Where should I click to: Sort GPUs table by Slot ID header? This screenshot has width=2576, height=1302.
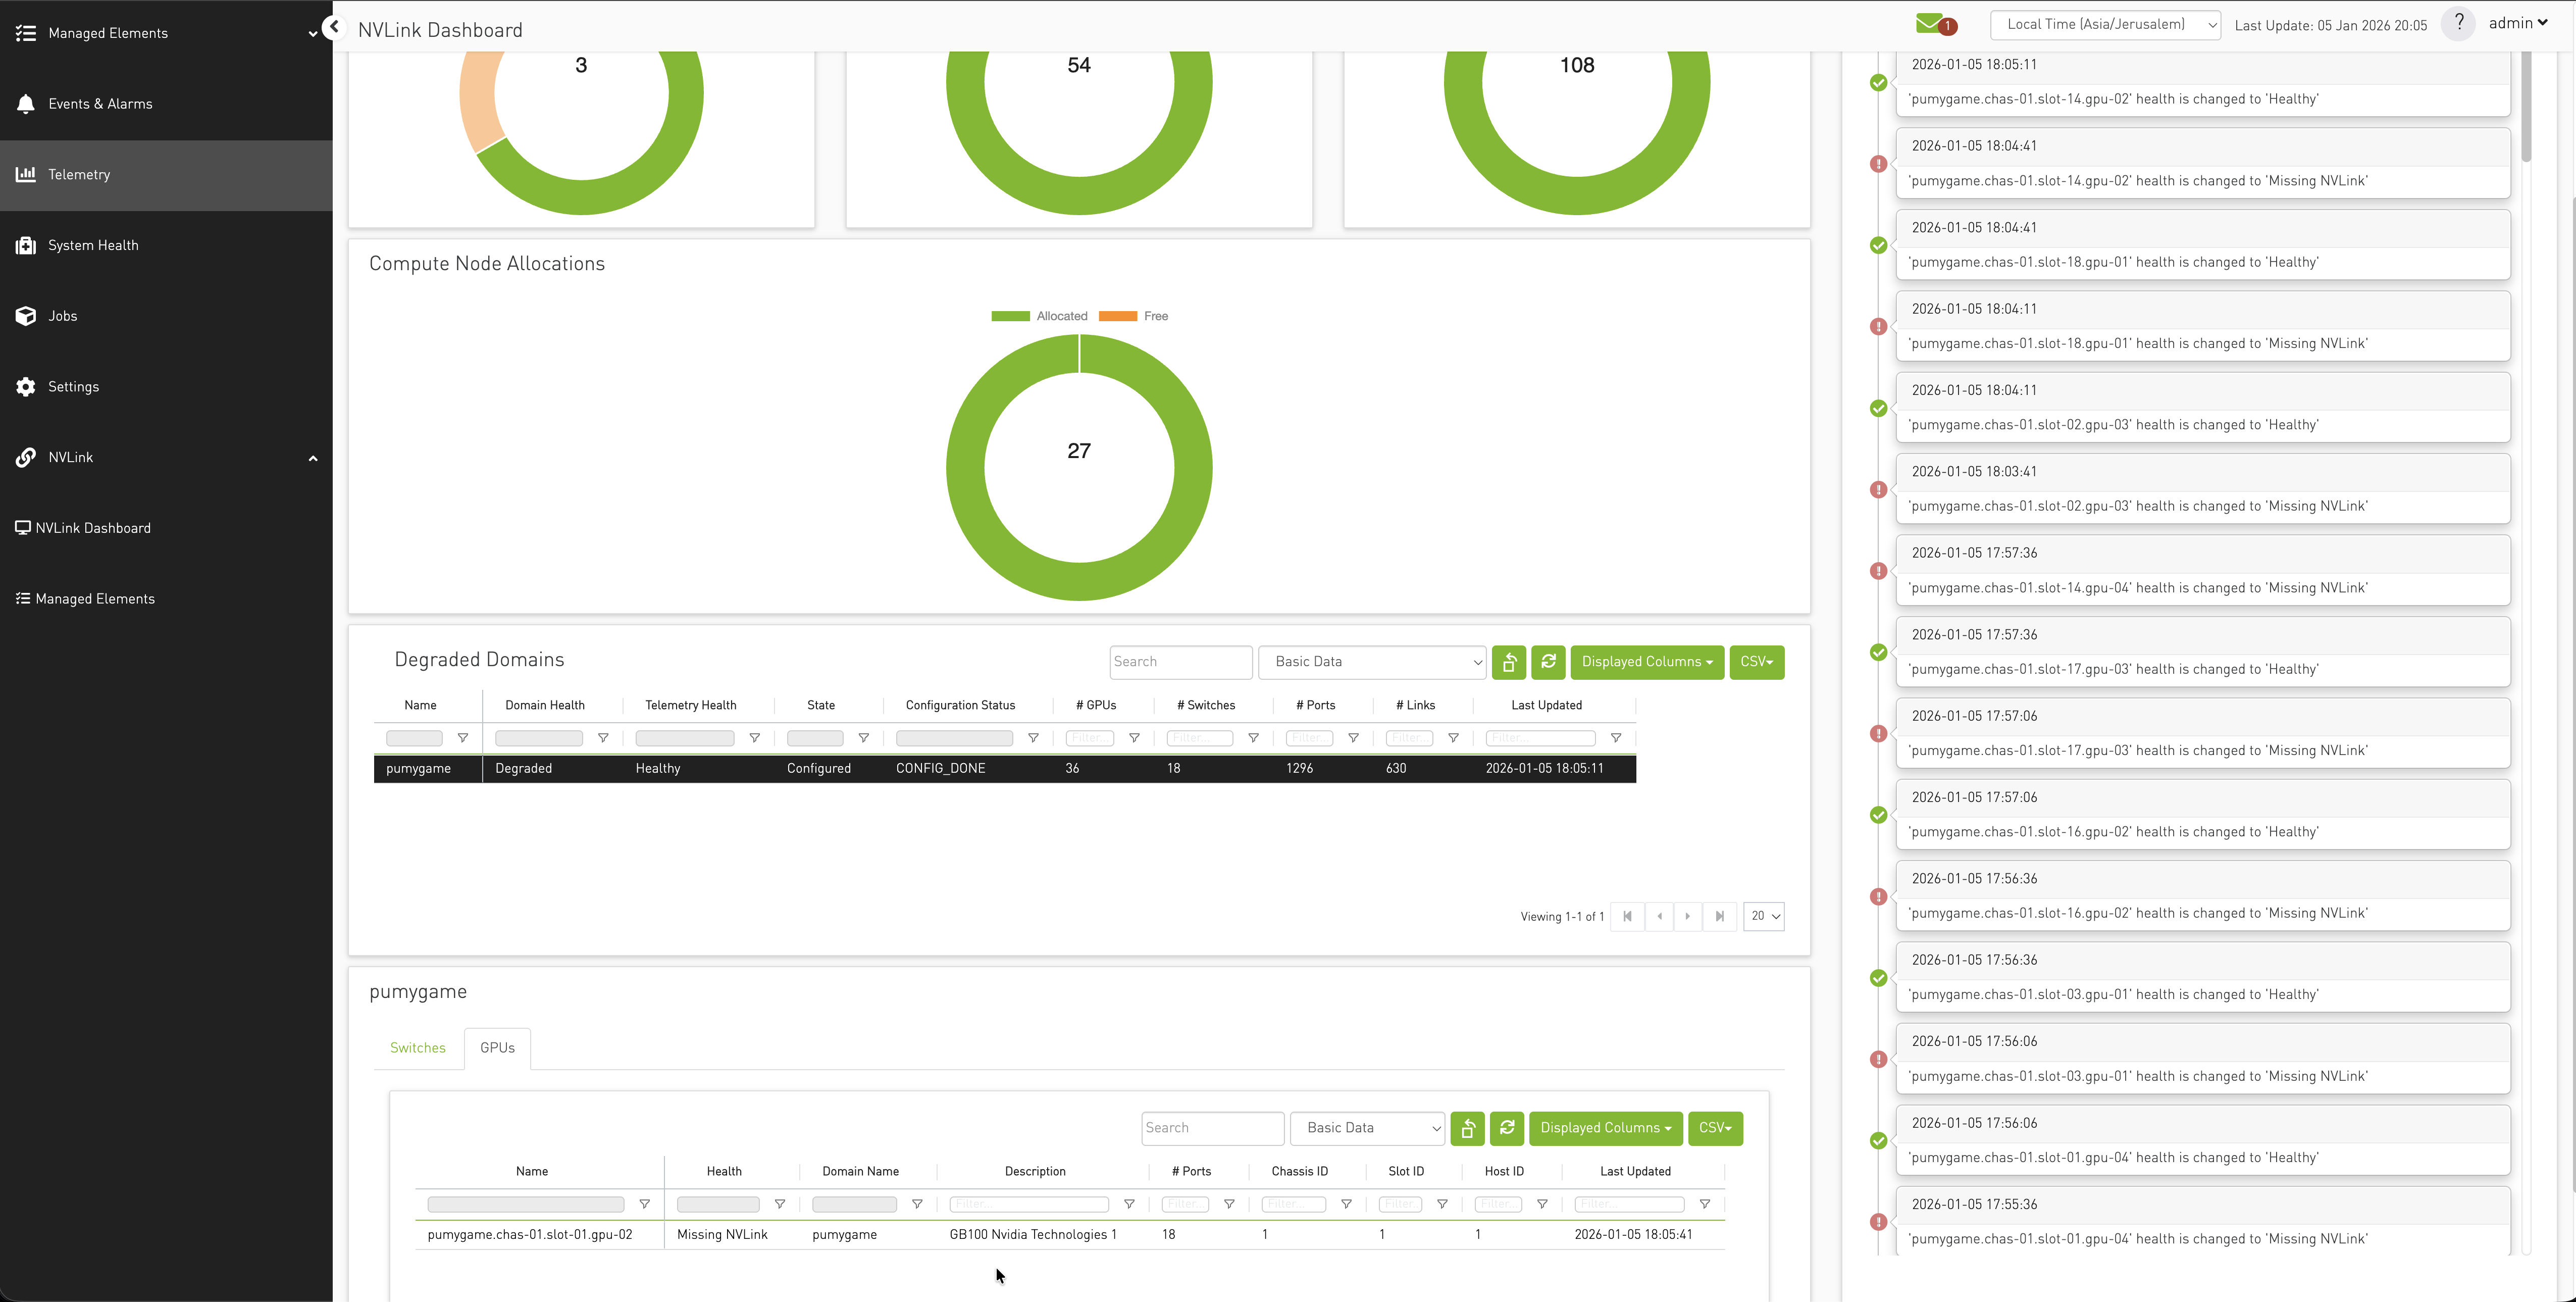tap(1406, 1171)
